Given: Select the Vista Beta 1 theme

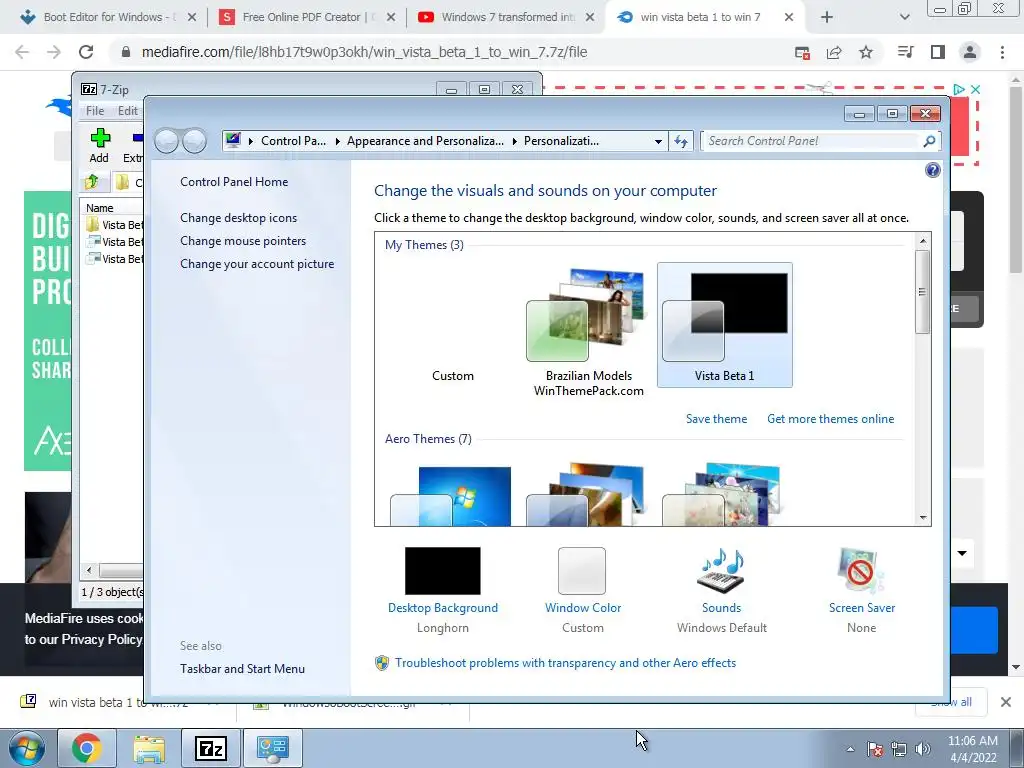Looking at the screenshot, I should pyautogui.click(x=724, y=325).
